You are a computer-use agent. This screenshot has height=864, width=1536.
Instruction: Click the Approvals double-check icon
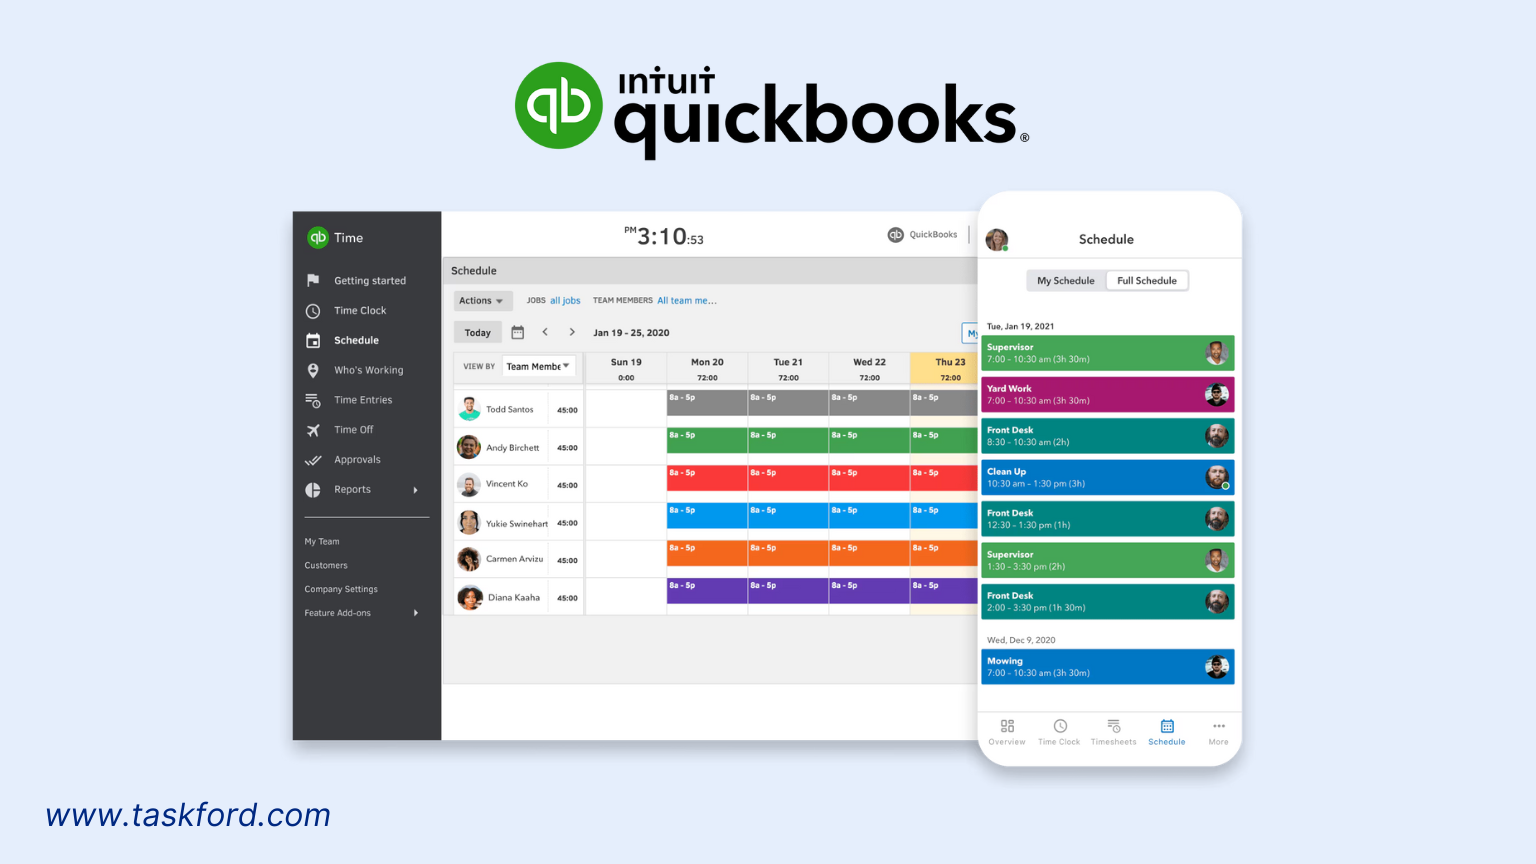(x=313, y=460)
